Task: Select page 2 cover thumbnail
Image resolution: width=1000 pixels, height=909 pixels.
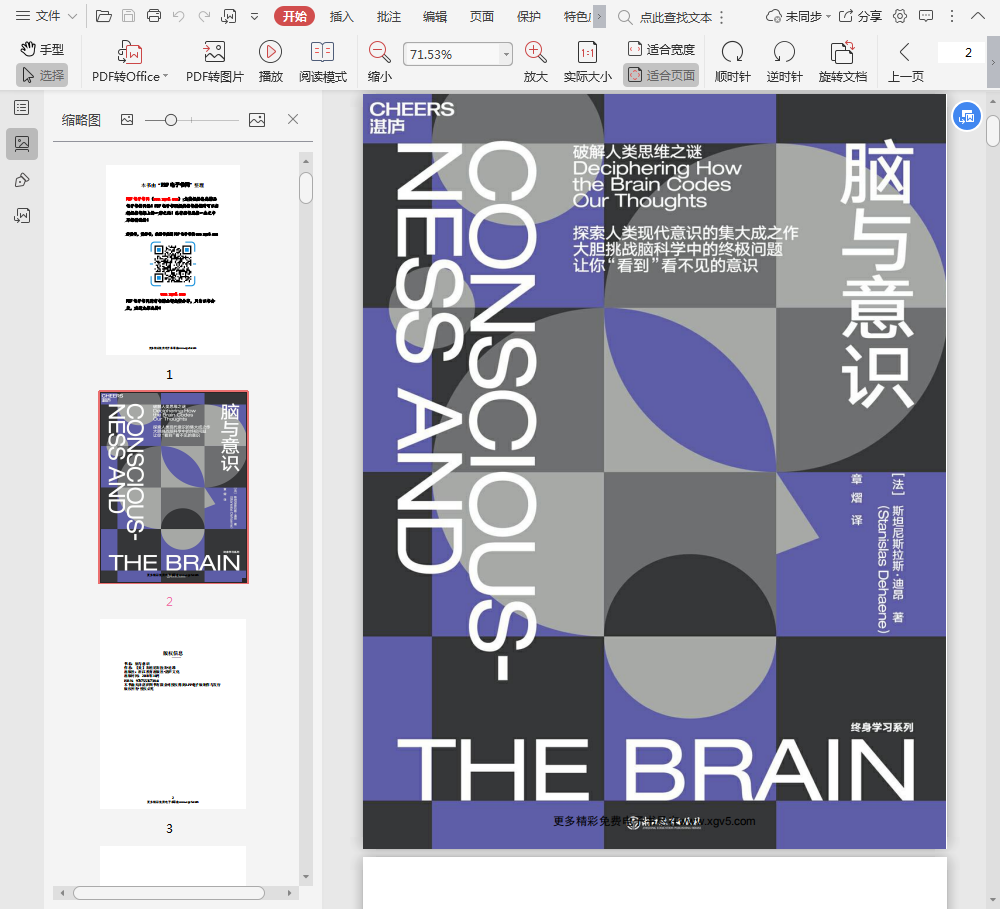Action: click(x=173, y=487)
